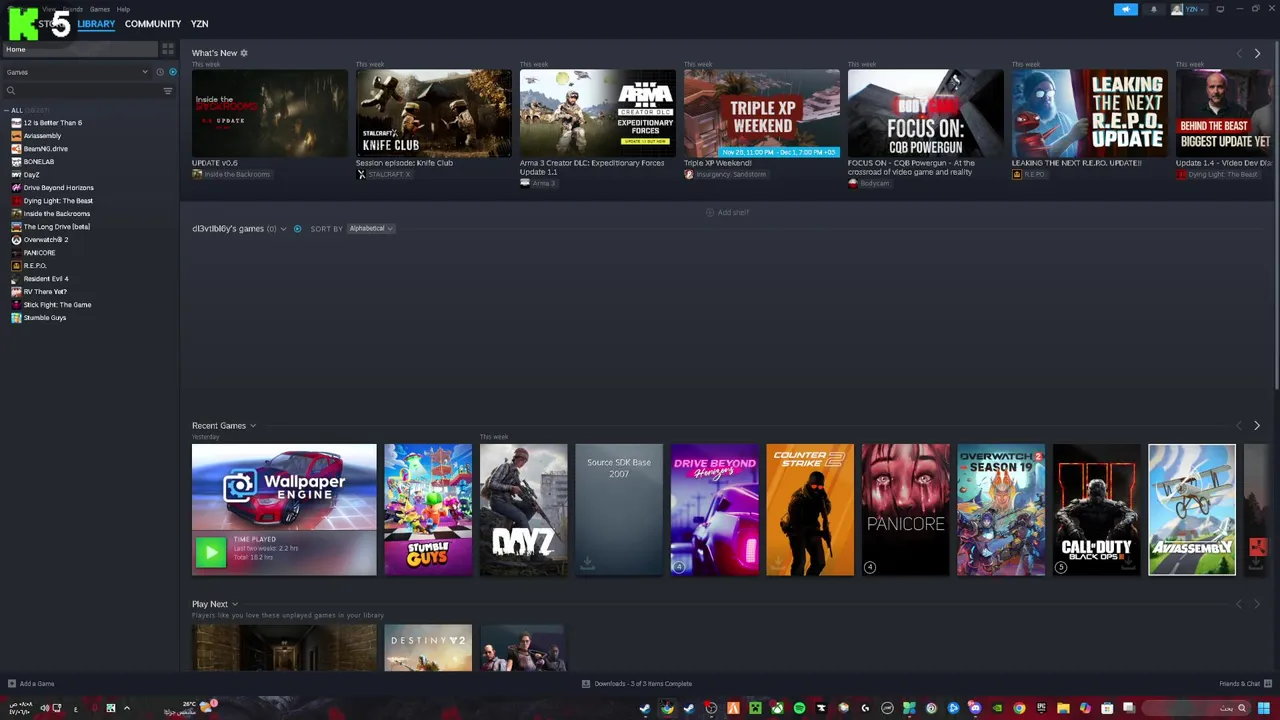The width and height of the screenshot is (1280, 720).
Task: Select Resident Evil 4 in game list
Action: tap(46, 279)
